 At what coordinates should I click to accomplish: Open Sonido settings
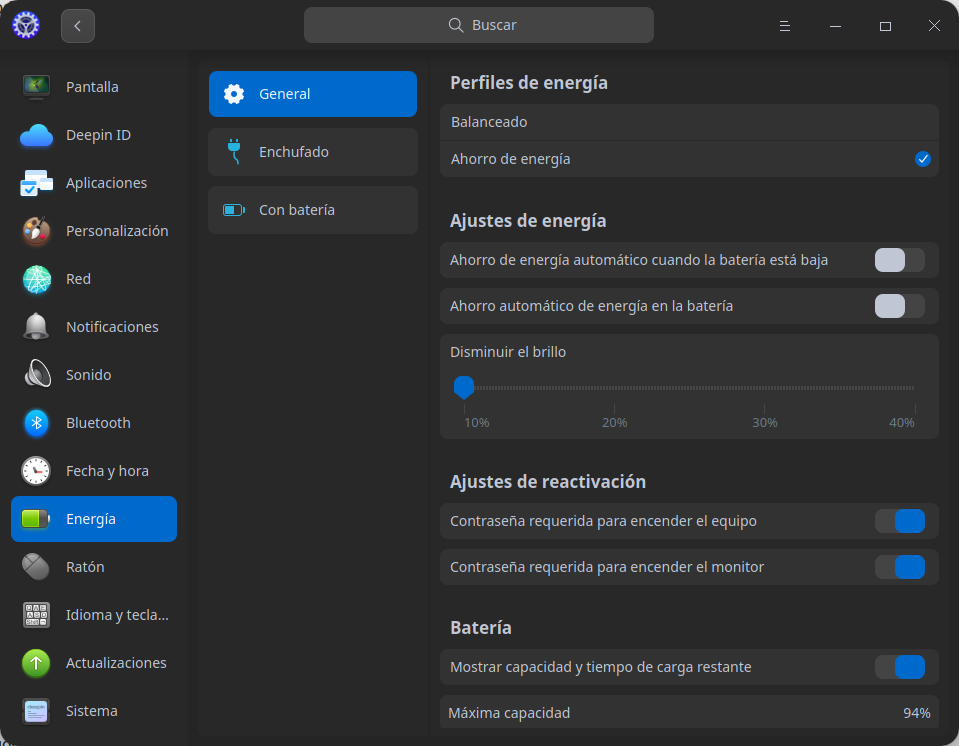[x=94, y=374]
